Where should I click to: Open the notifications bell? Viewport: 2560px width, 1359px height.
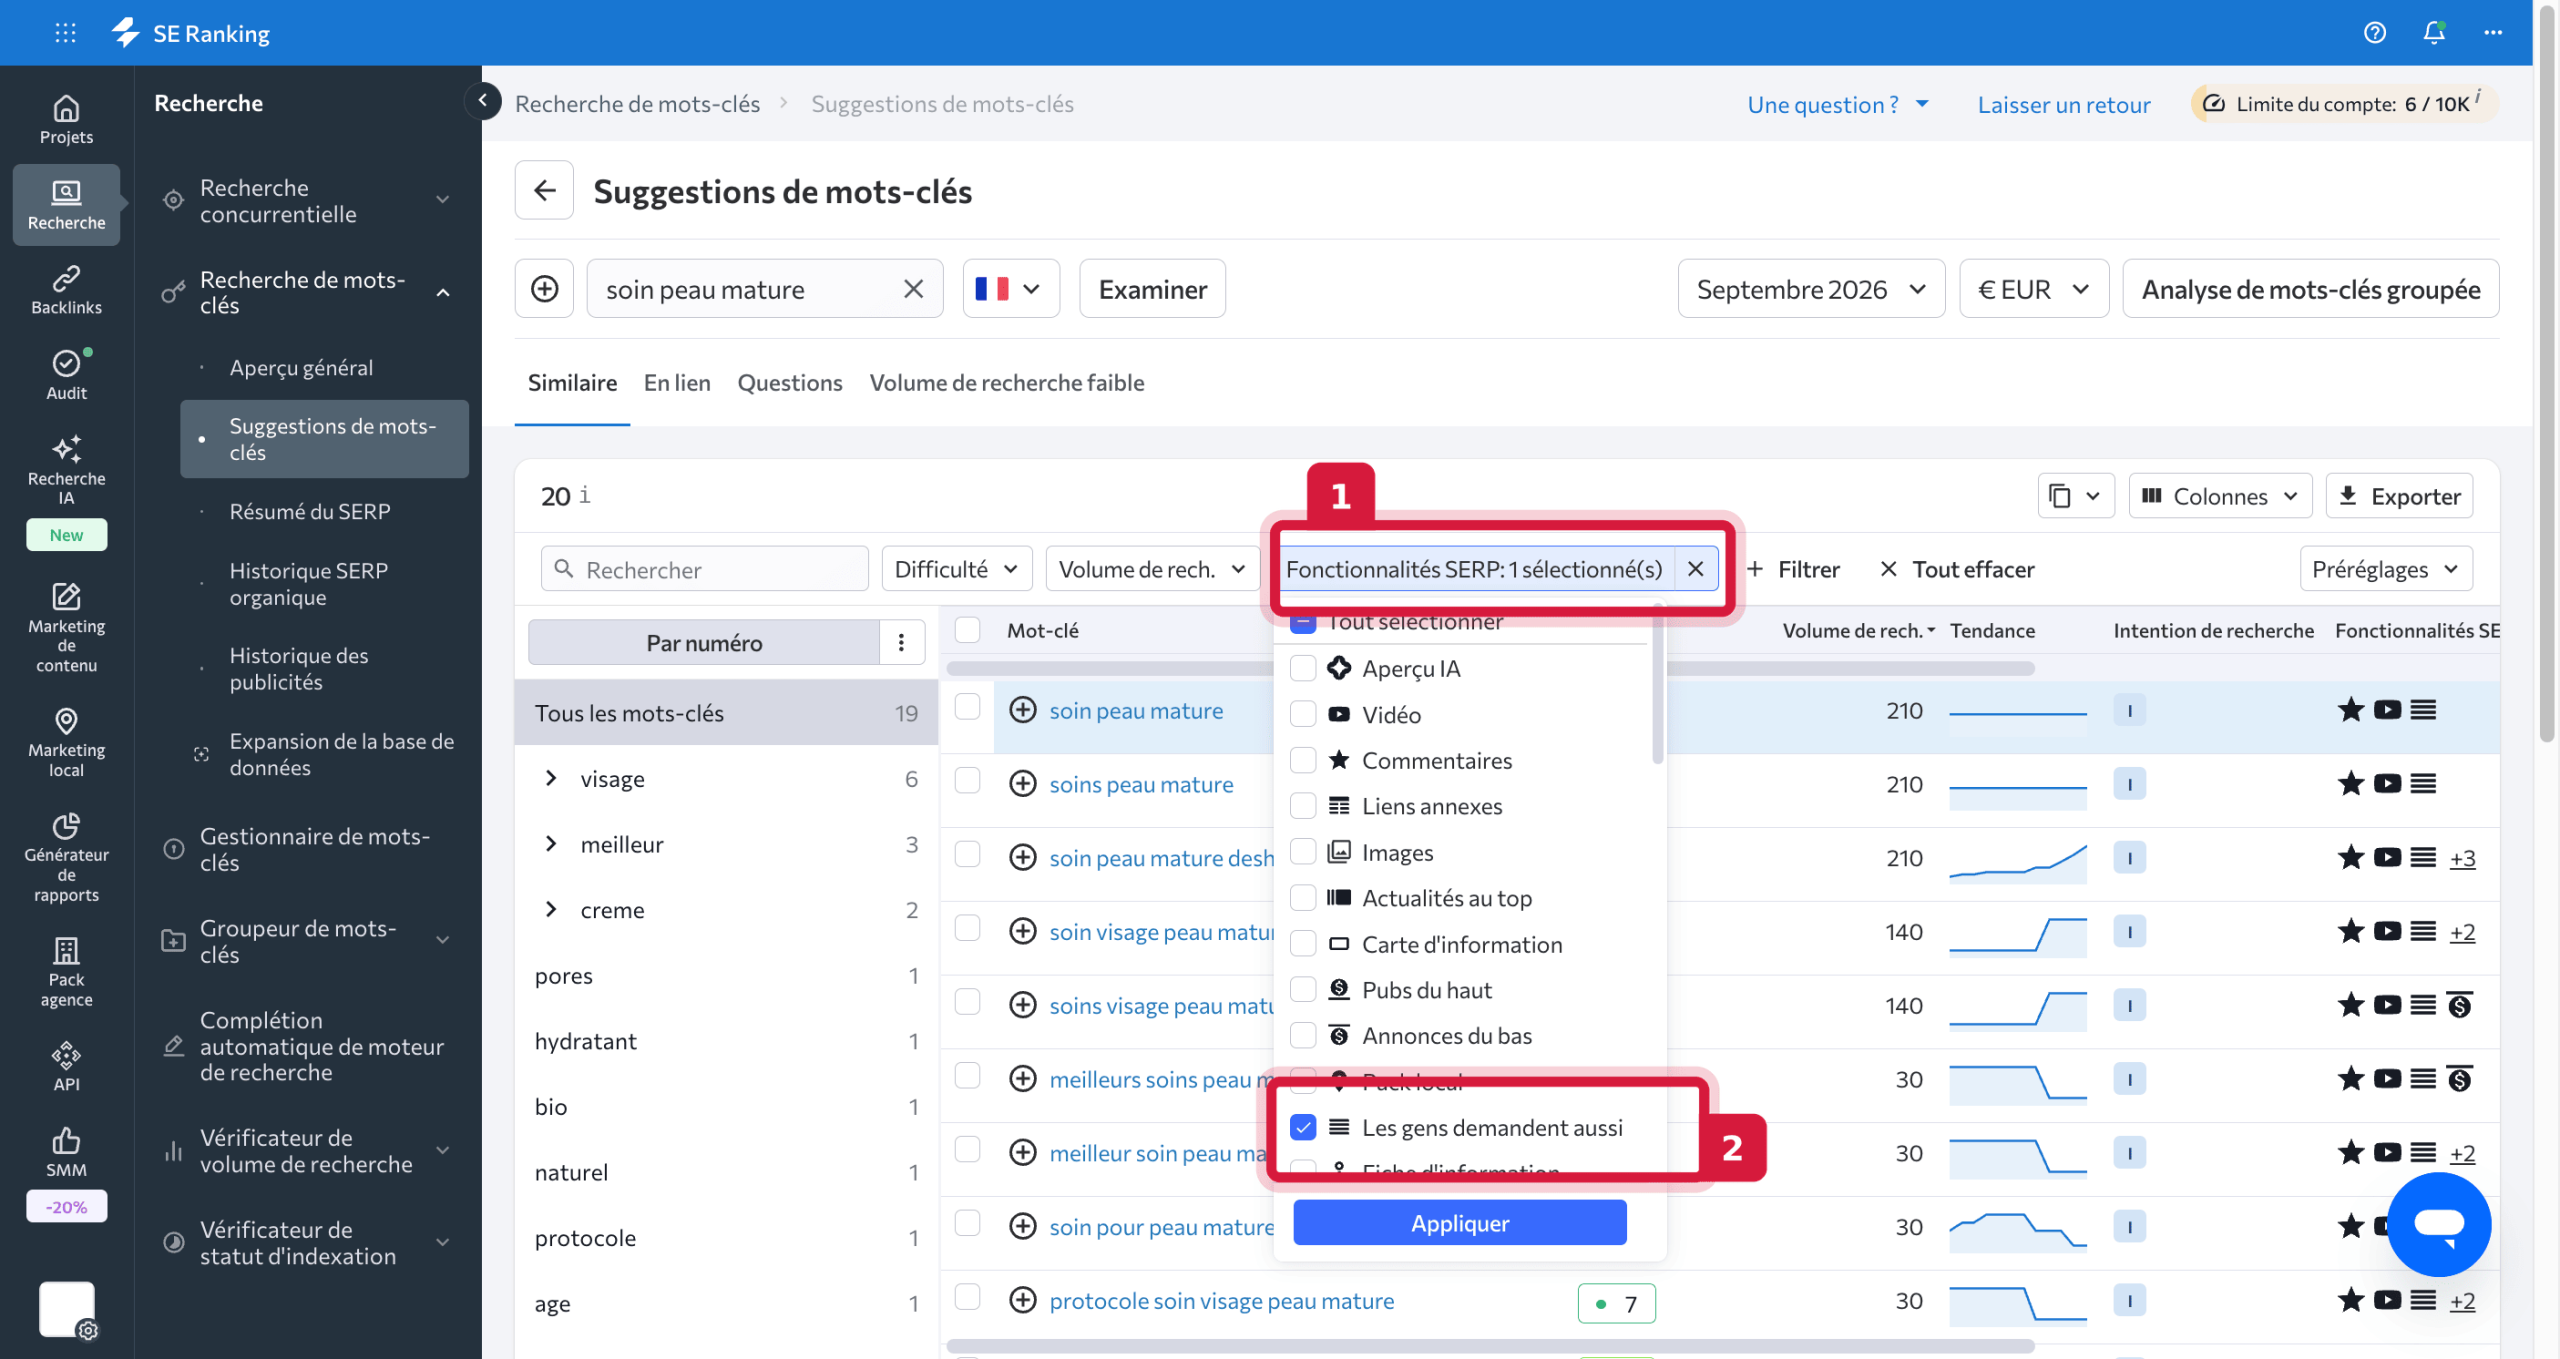(x=2434, y=33)
